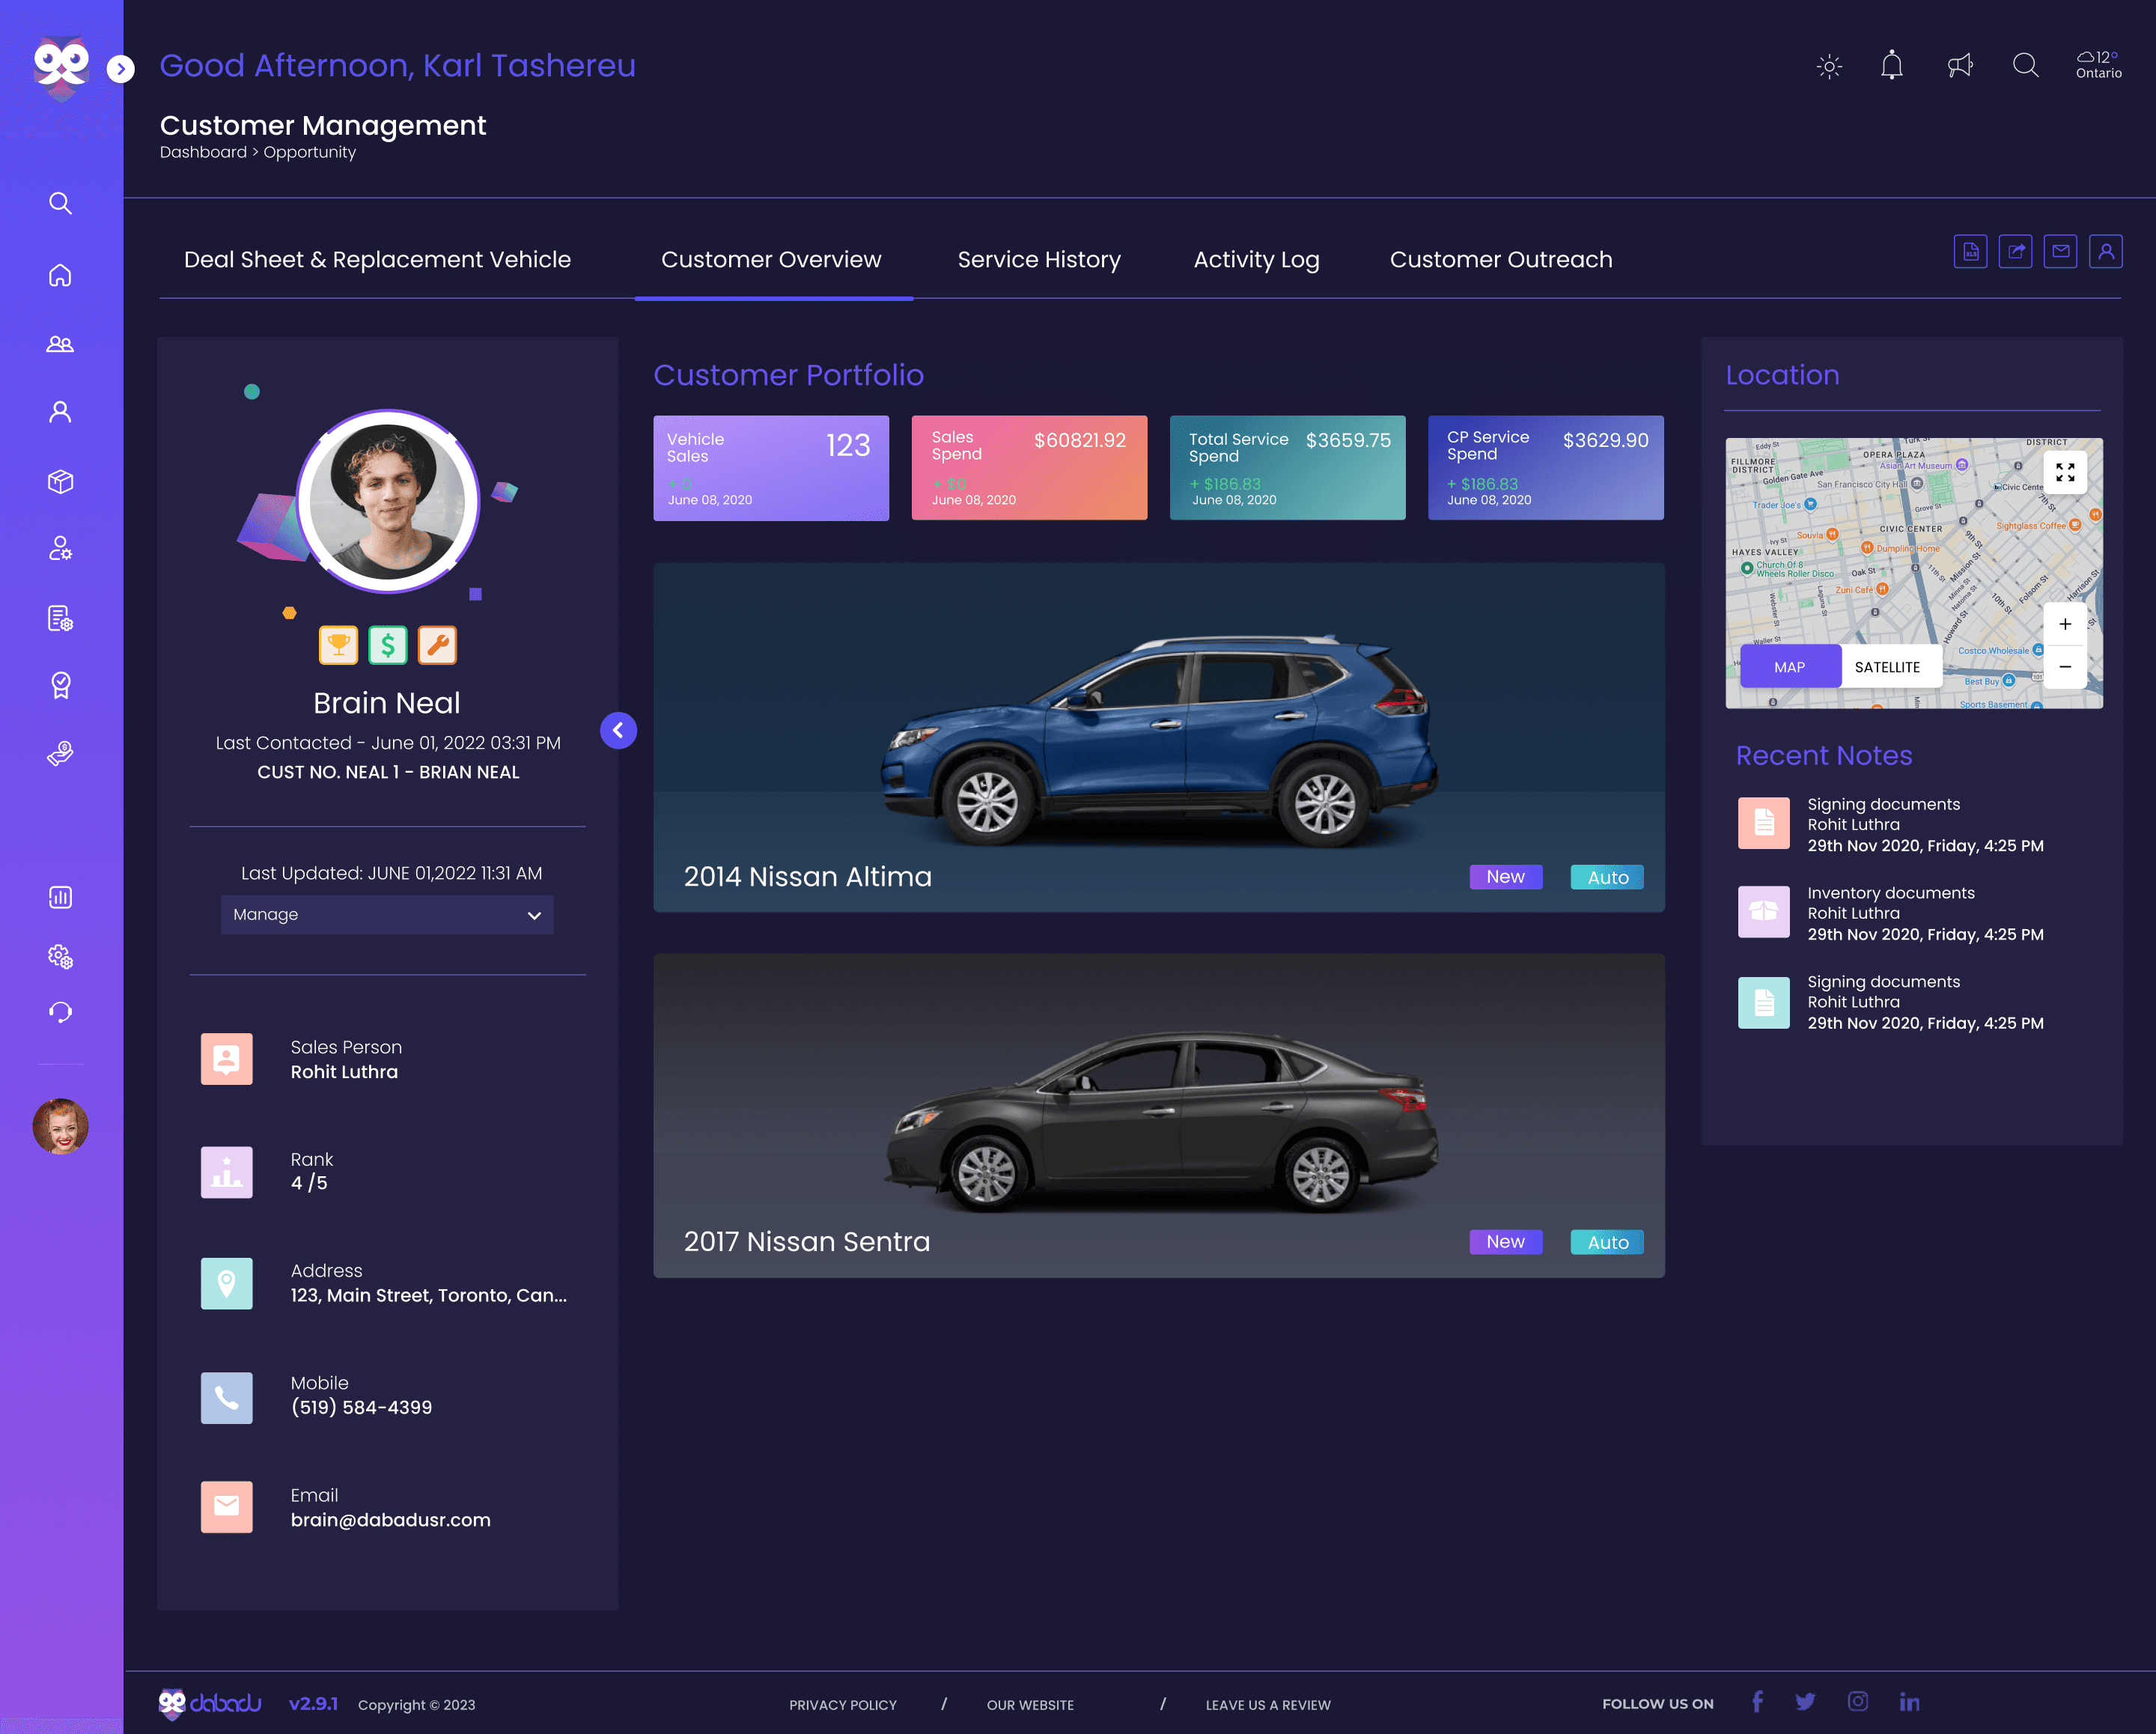Click the trophy badge under the profile photo
This screenshot has width=2156, height=1734.
338,645
